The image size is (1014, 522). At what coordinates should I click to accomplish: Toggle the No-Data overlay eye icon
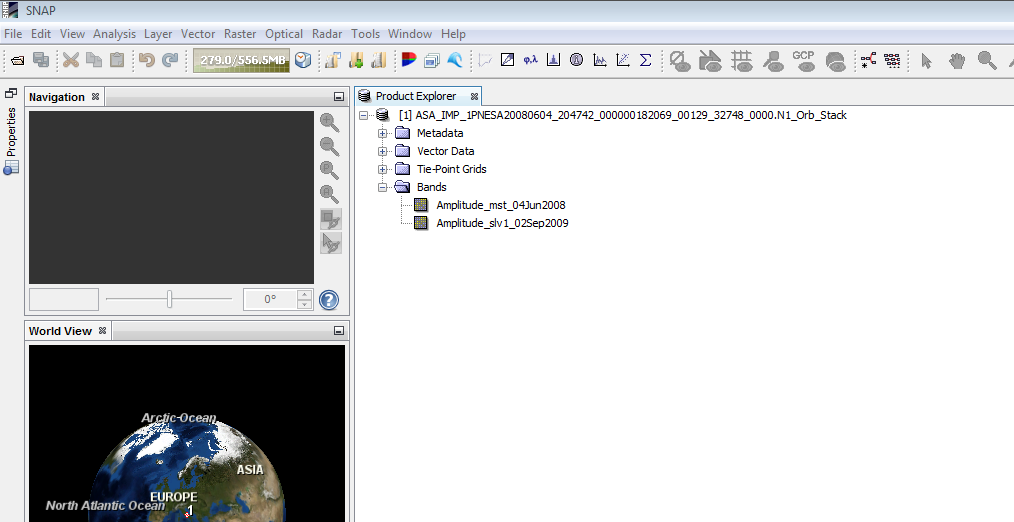(x=679, y=61)
